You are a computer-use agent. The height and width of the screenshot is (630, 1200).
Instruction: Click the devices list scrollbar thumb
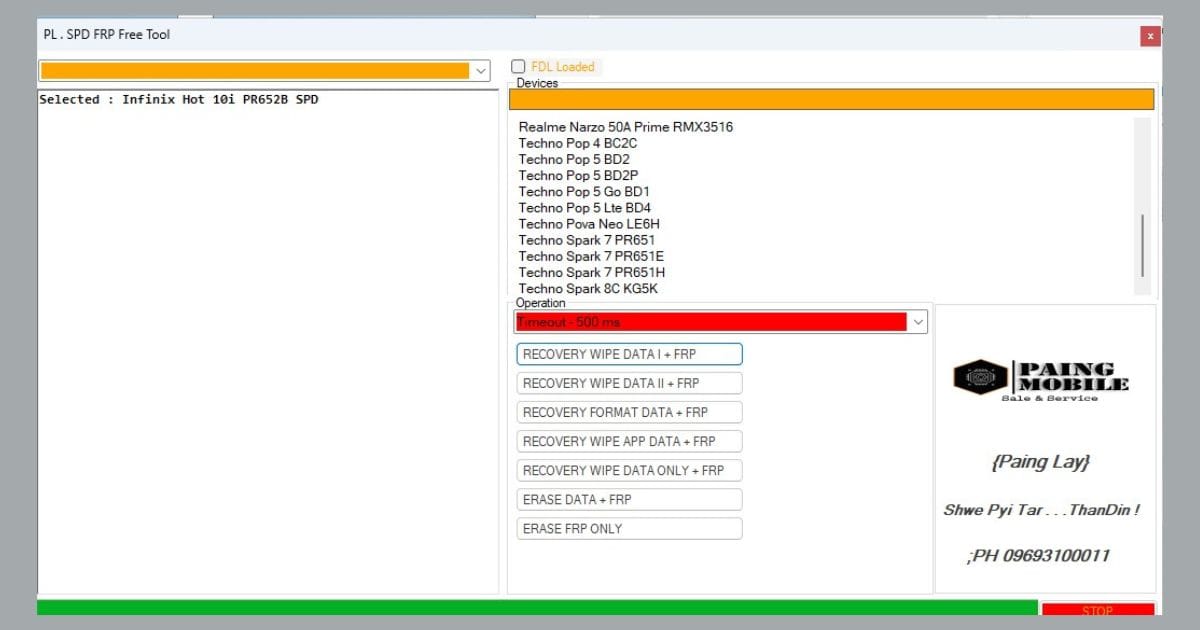[1142, 245]
